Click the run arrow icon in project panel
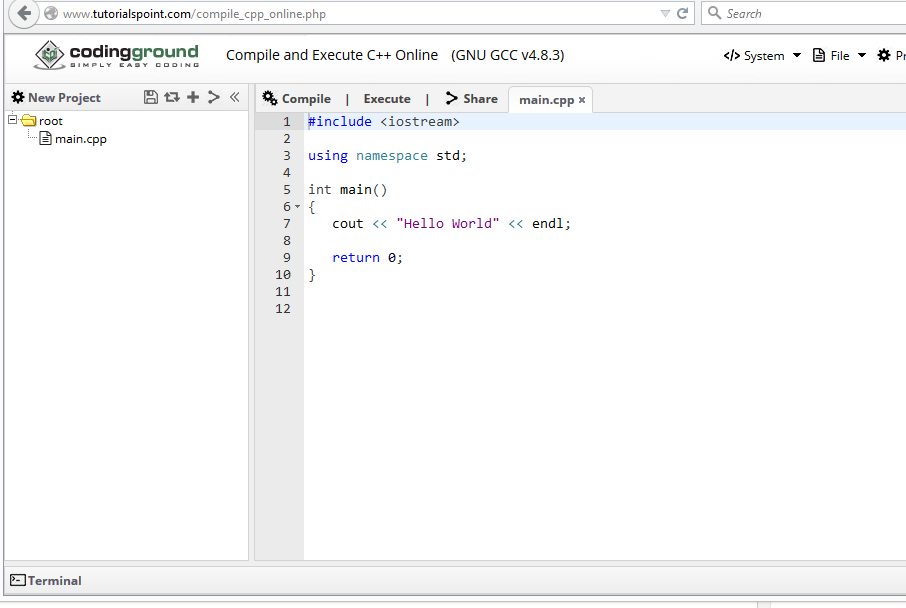Viewport: 906px width, 608px height. click(x=213, y=97)
